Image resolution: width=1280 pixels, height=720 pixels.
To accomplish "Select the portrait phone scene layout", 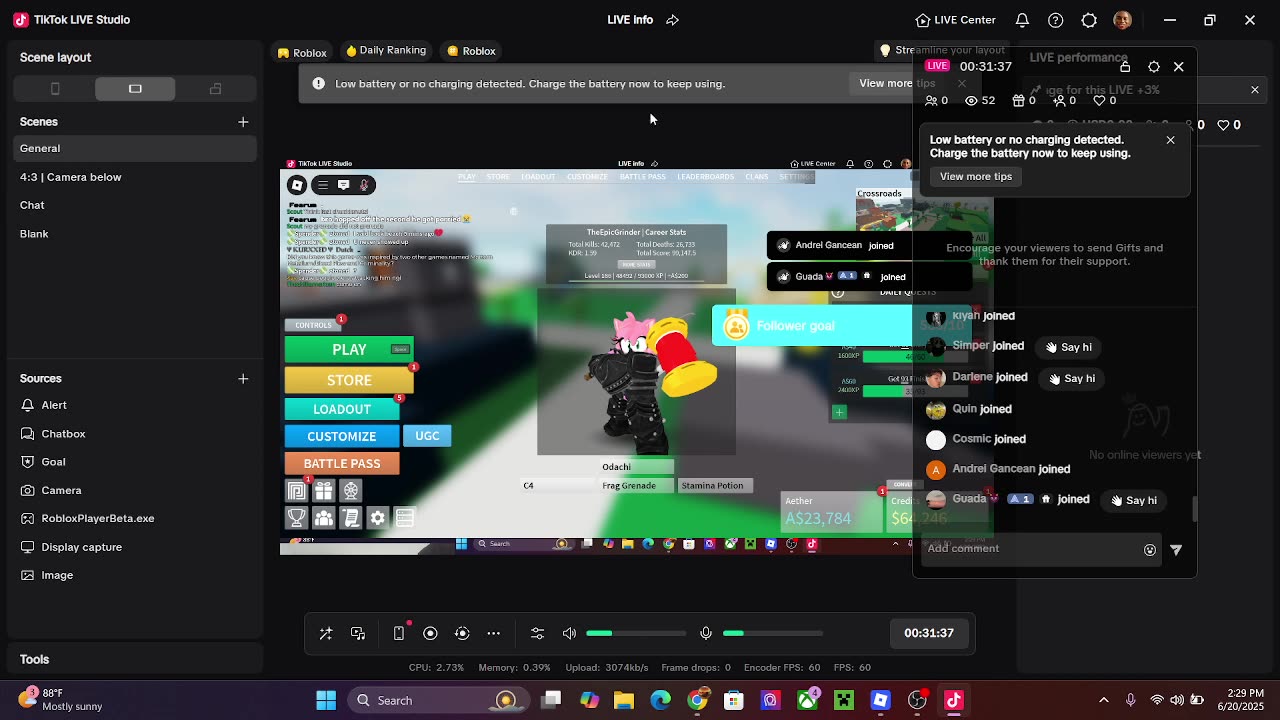I will point(55,89).
